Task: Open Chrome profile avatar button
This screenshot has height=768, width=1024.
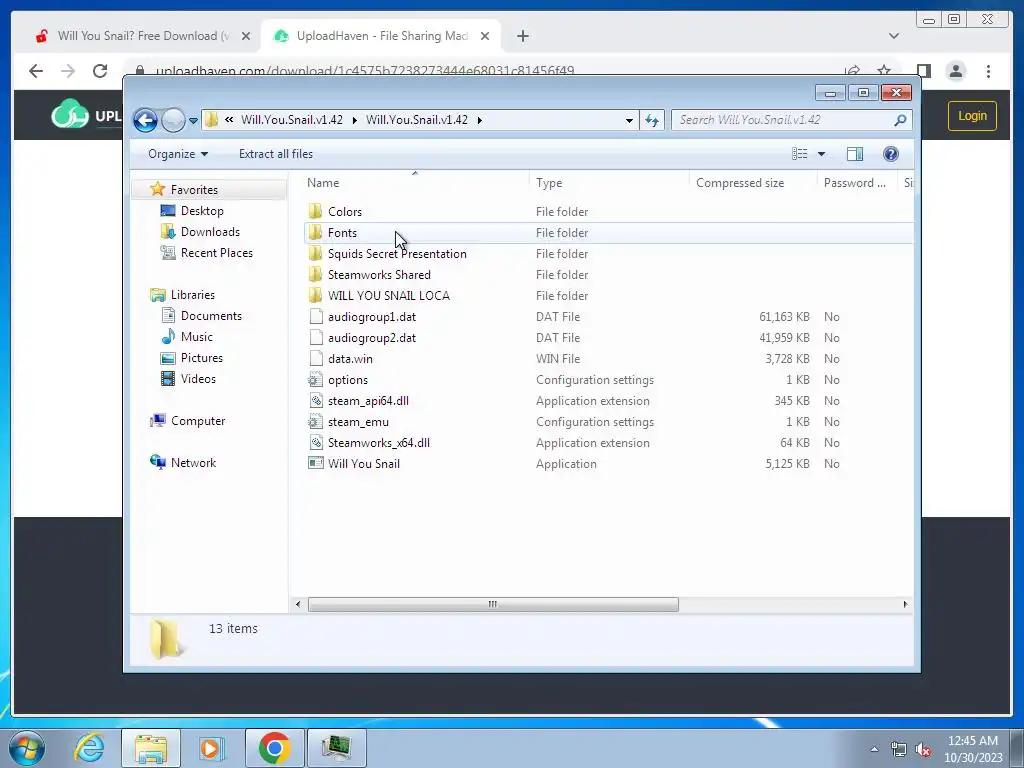Action: (955, 71)
